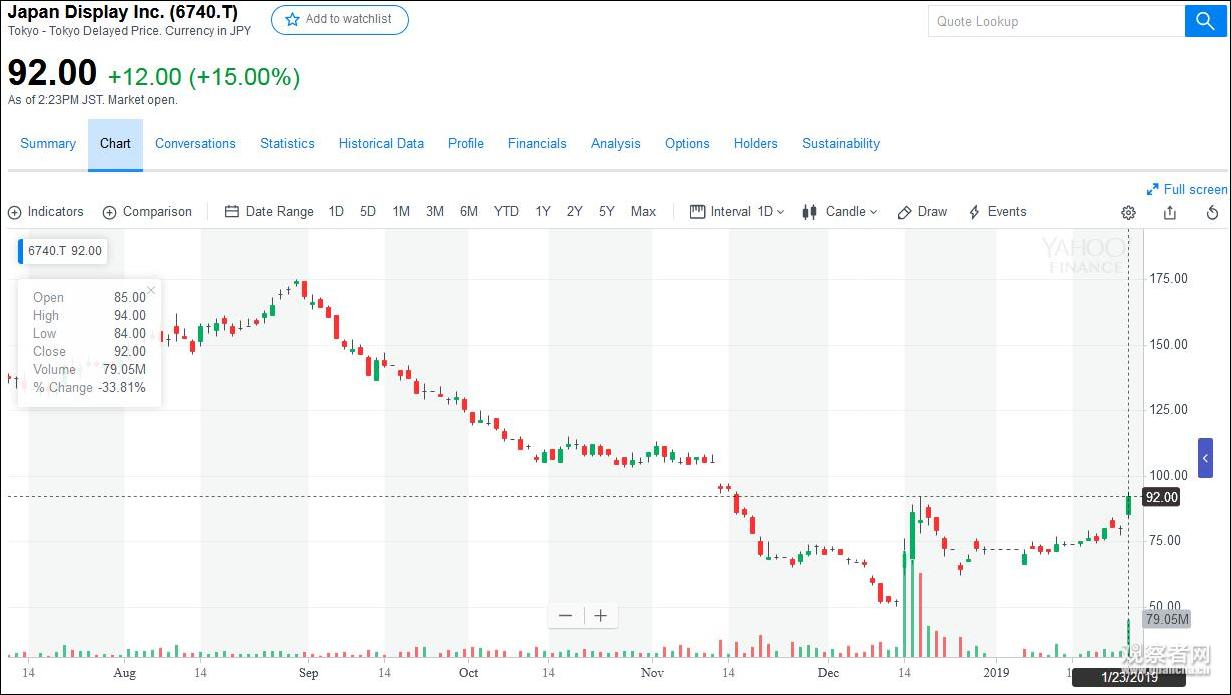The height and width of the screenshot is (695, 1231).
Task: Click the 6740.T 92.00 series label
Action: (x=64, y=251)
